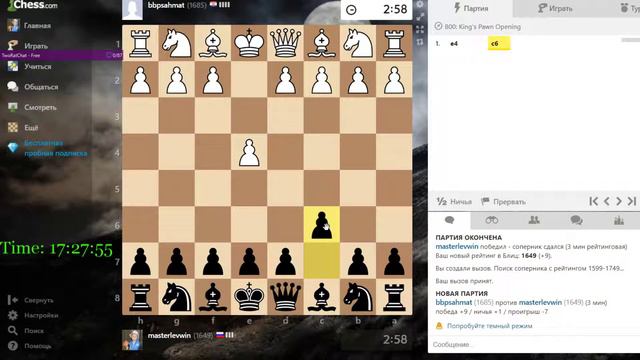Click the masterlevwin link under Партия окончена

pos(457,247)
